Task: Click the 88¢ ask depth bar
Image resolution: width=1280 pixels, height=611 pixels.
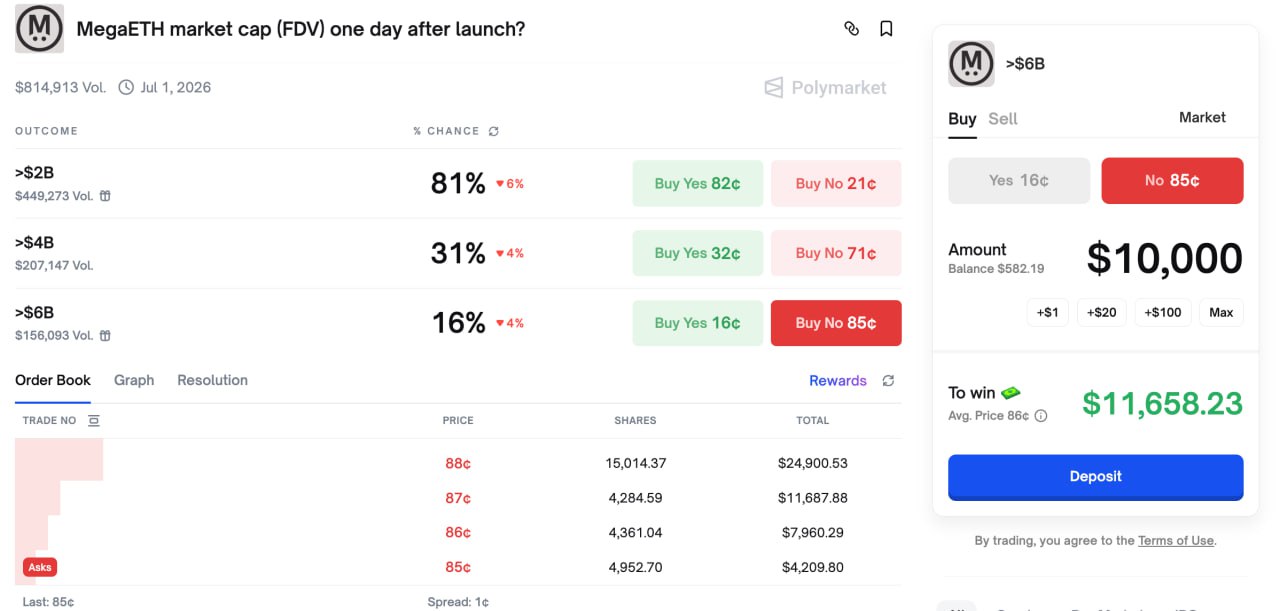Action: (59, 460)
